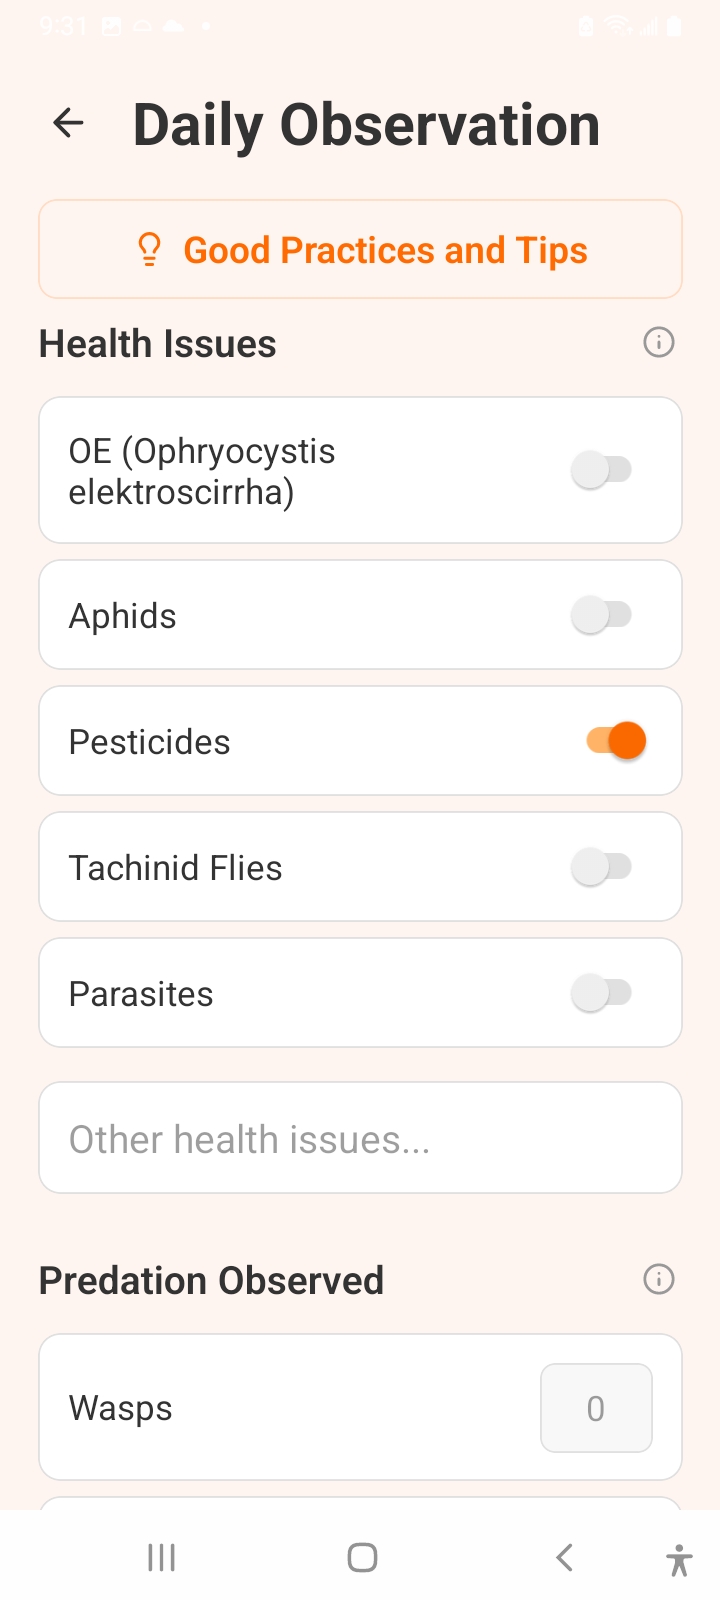This screenshot has height=1600, width=720.
Task: Tap the back arrow beside Daily Observation
Action: point(68,124)
